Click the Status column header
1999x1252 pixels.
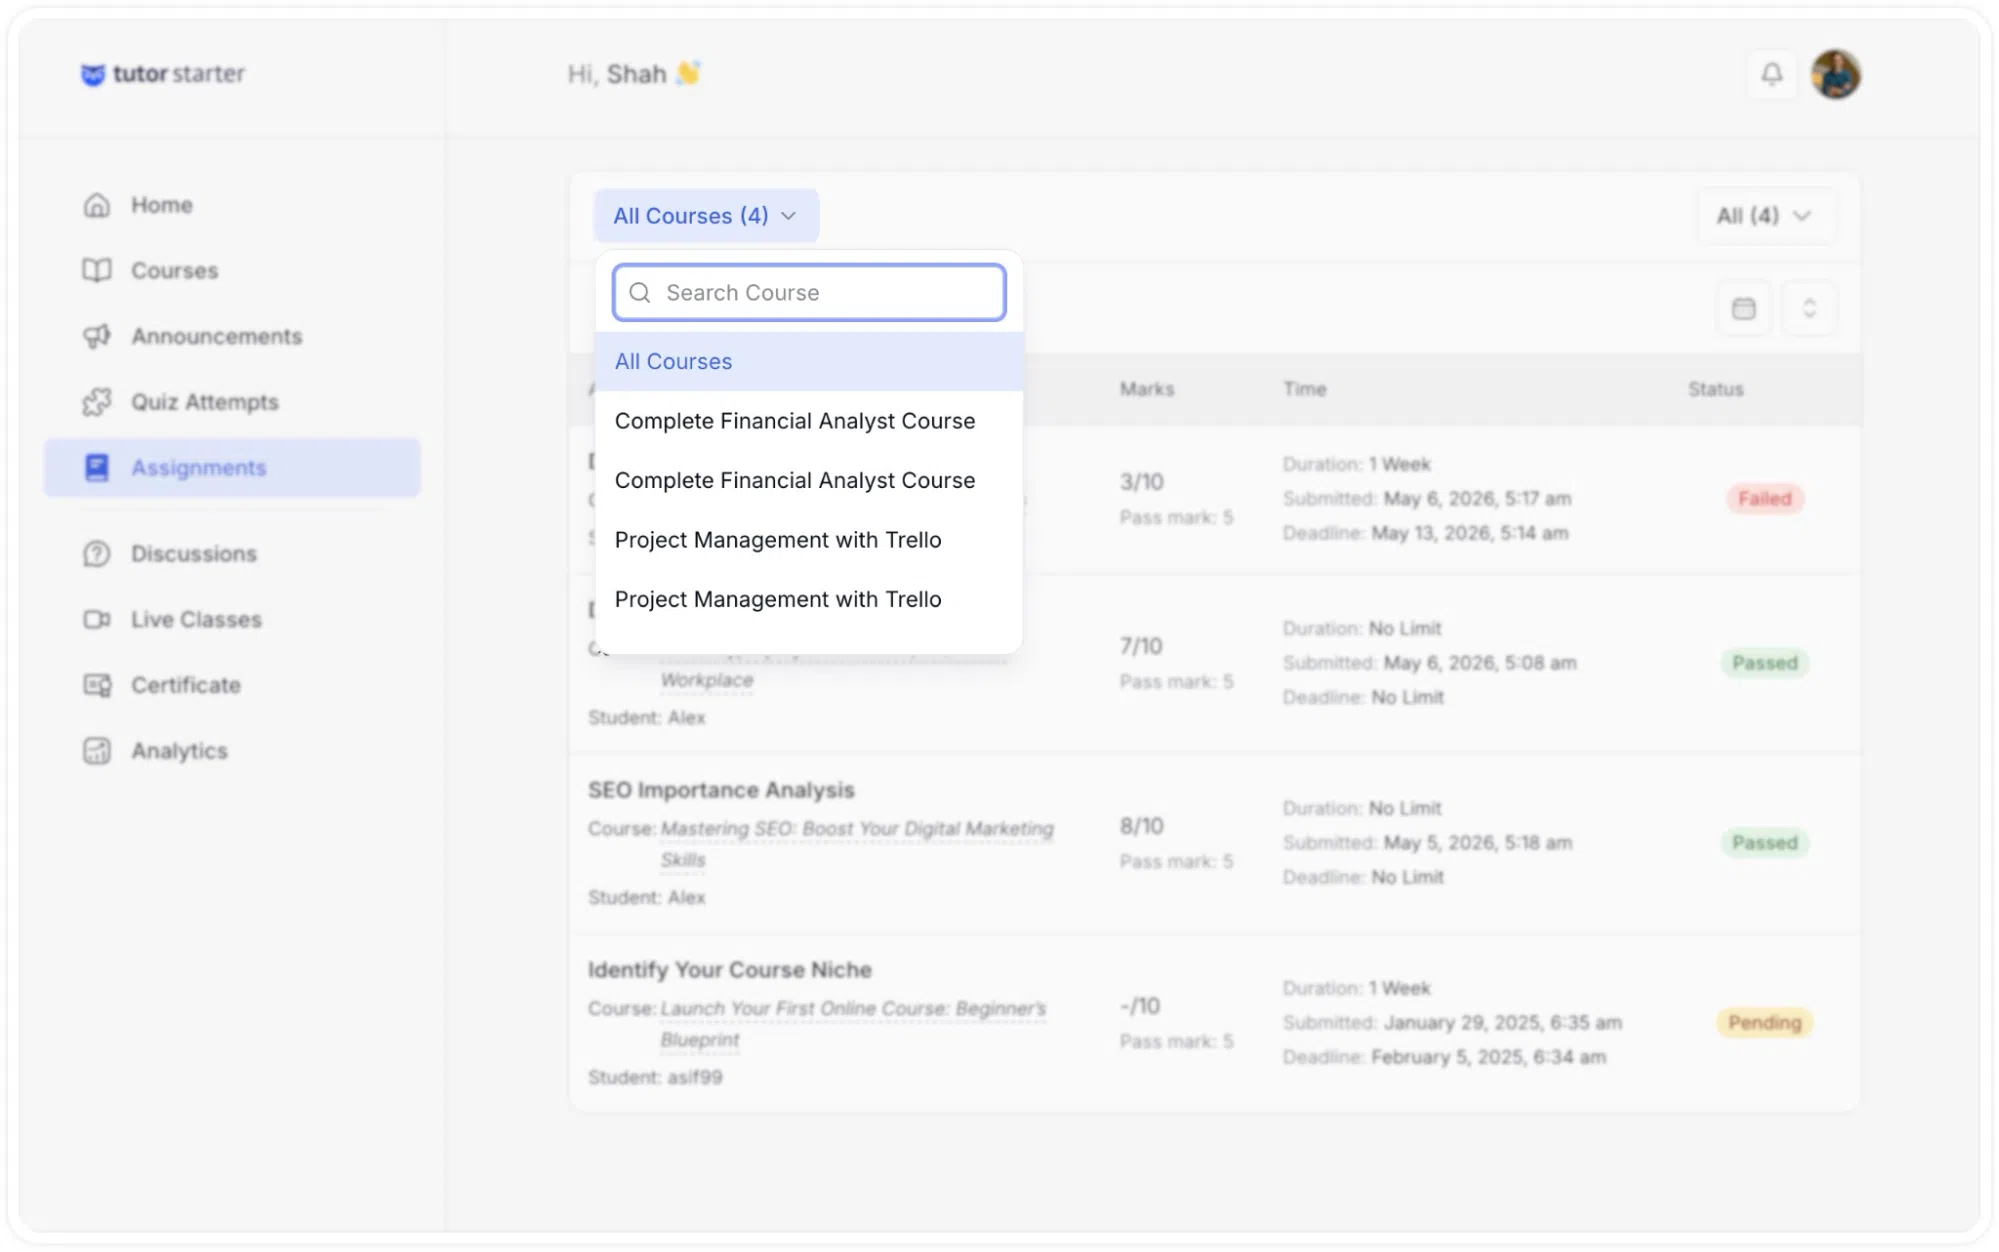[x=1716, y=389]
